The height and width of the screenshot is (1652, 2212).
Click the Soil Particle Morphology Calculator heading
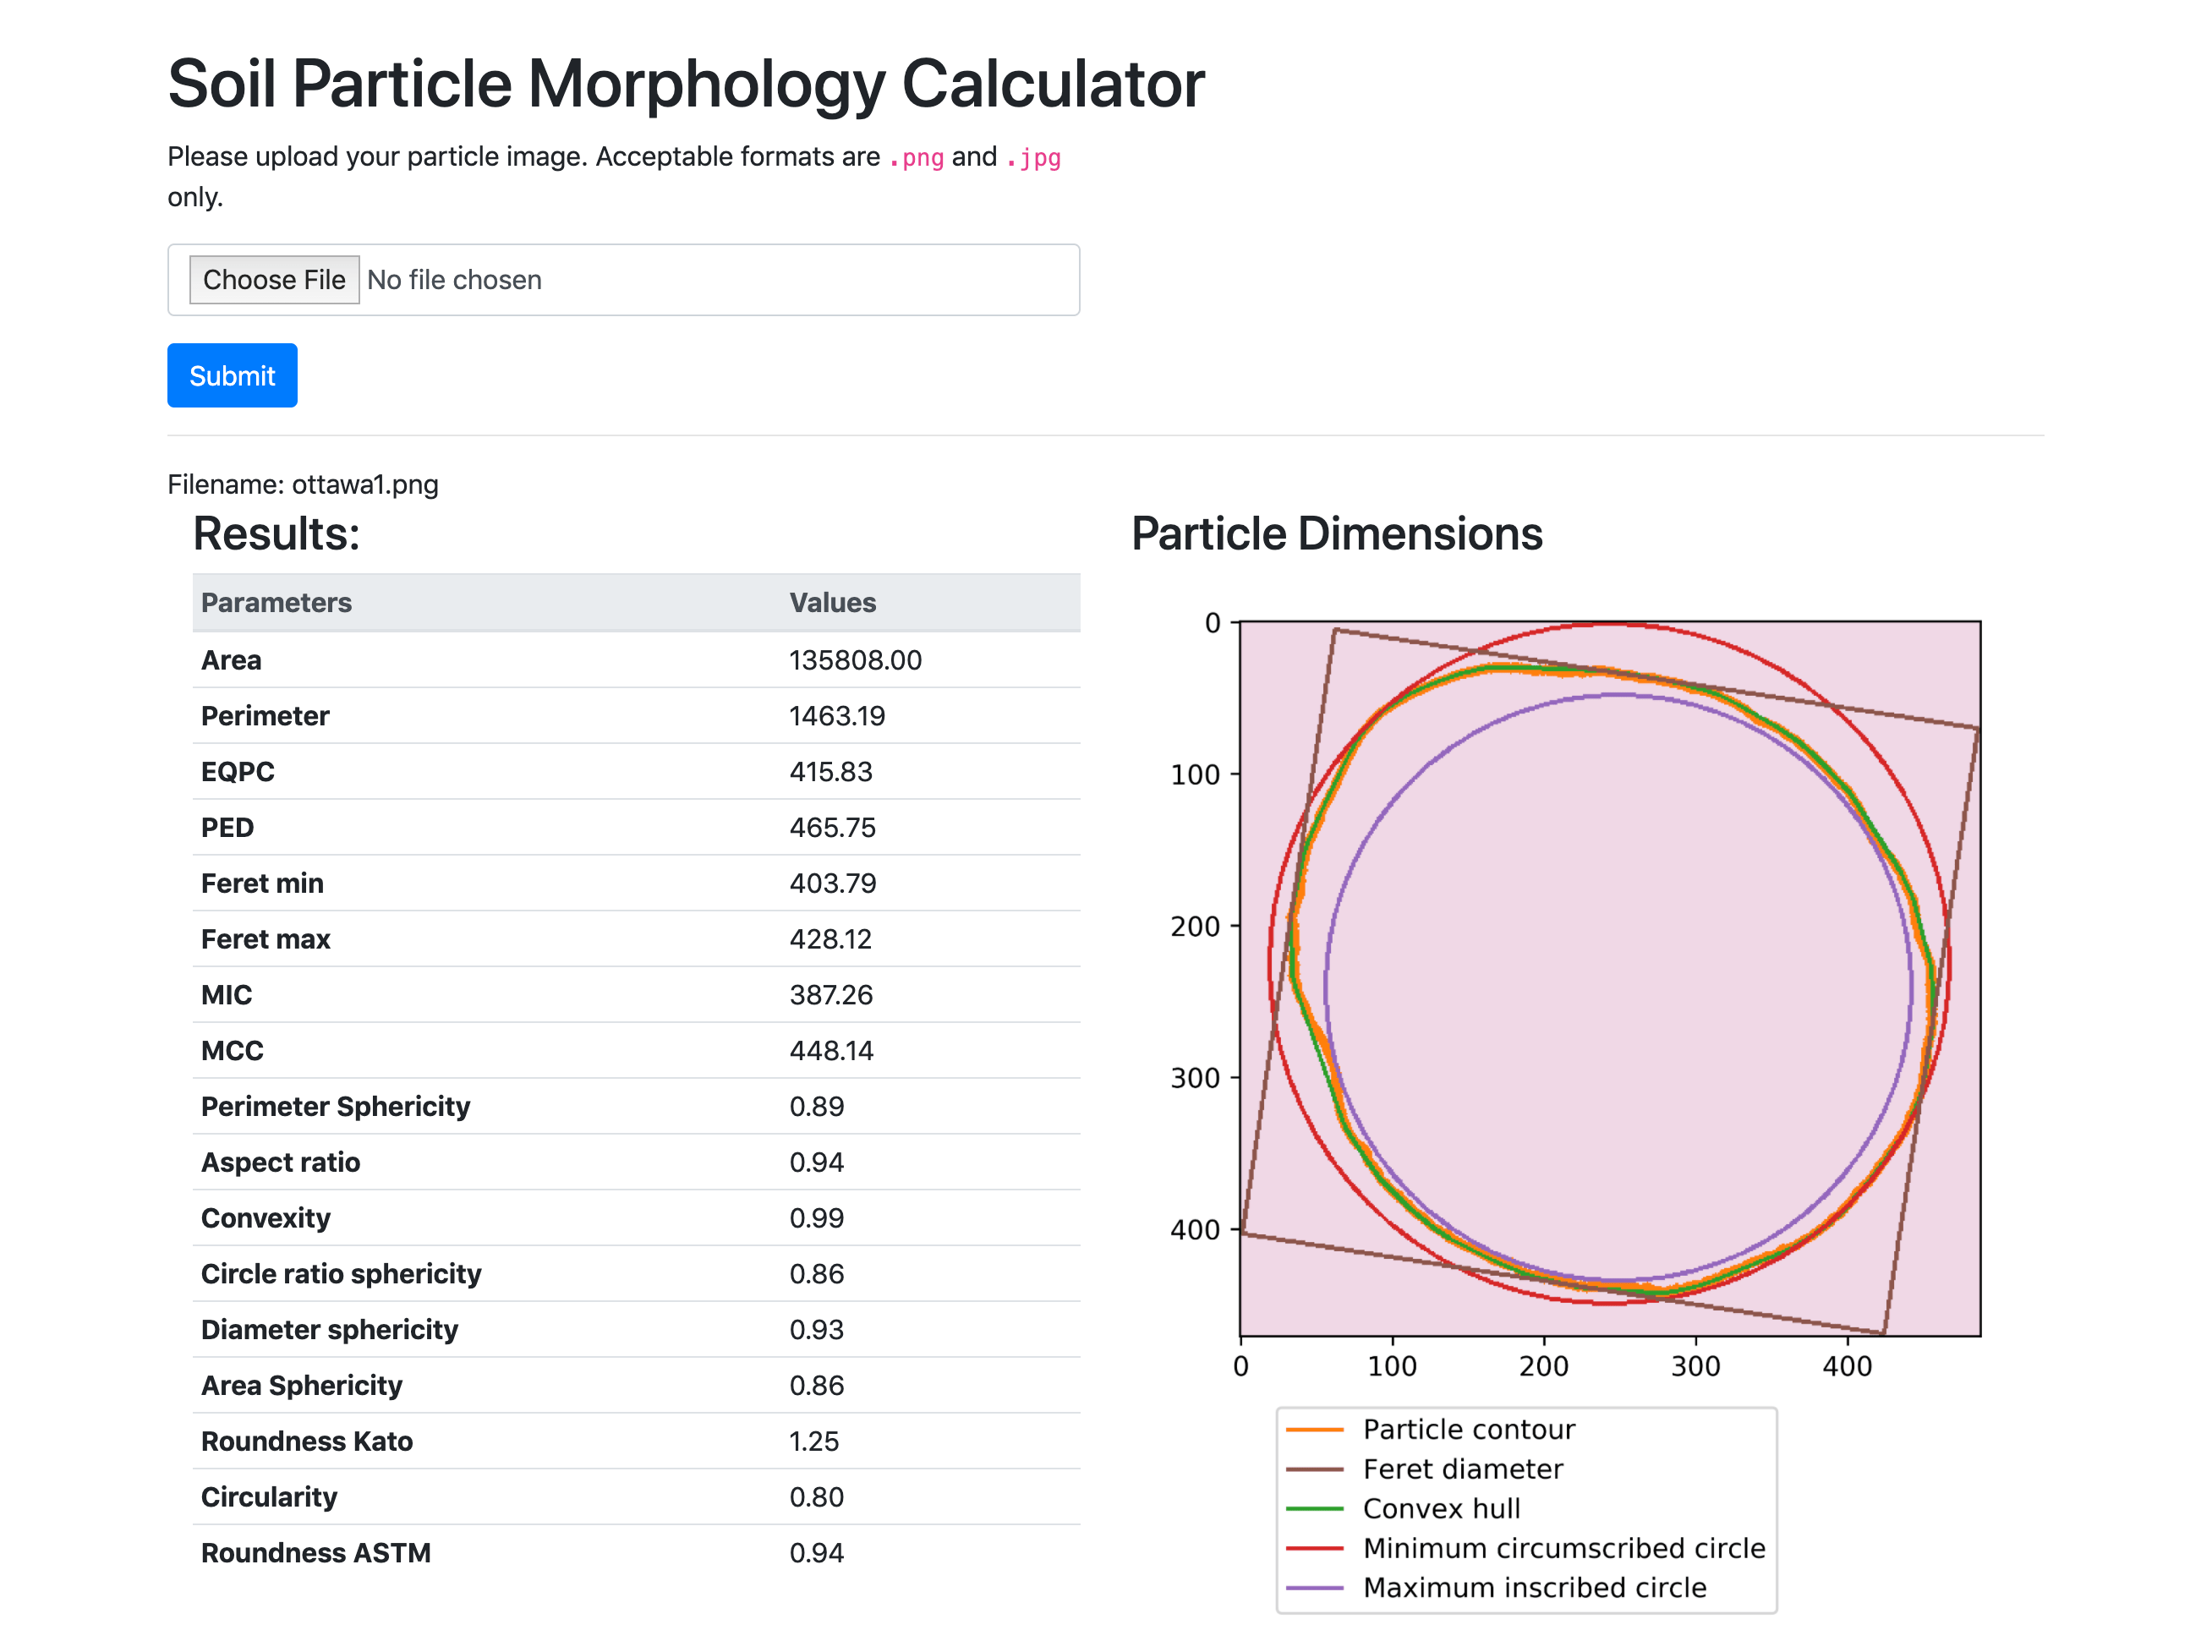pos(686,82)
